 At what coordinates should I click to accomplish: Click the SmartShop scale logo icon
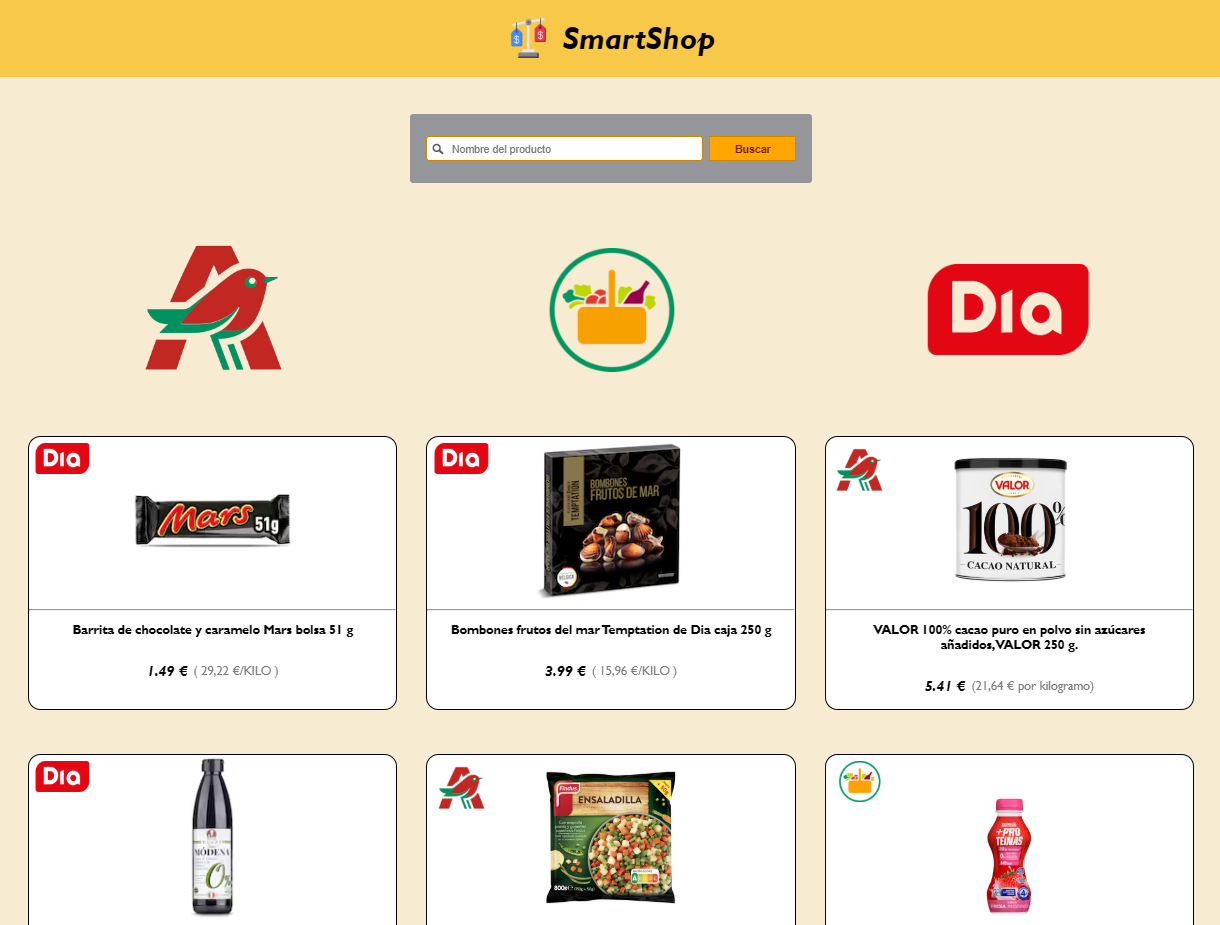pos(528,38)
